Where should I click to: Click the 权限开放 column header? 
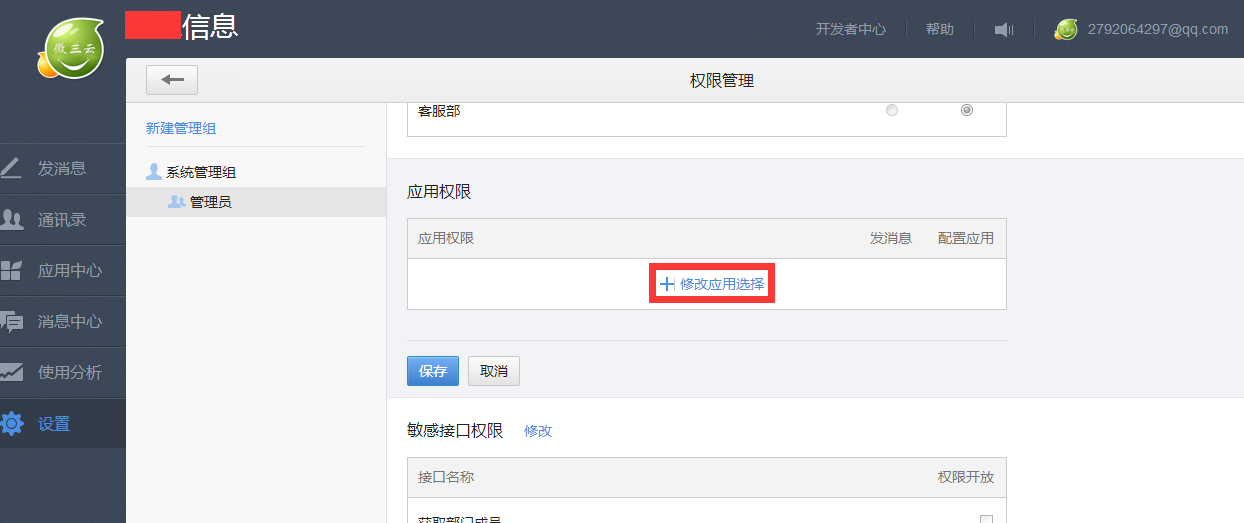point(966,477)
